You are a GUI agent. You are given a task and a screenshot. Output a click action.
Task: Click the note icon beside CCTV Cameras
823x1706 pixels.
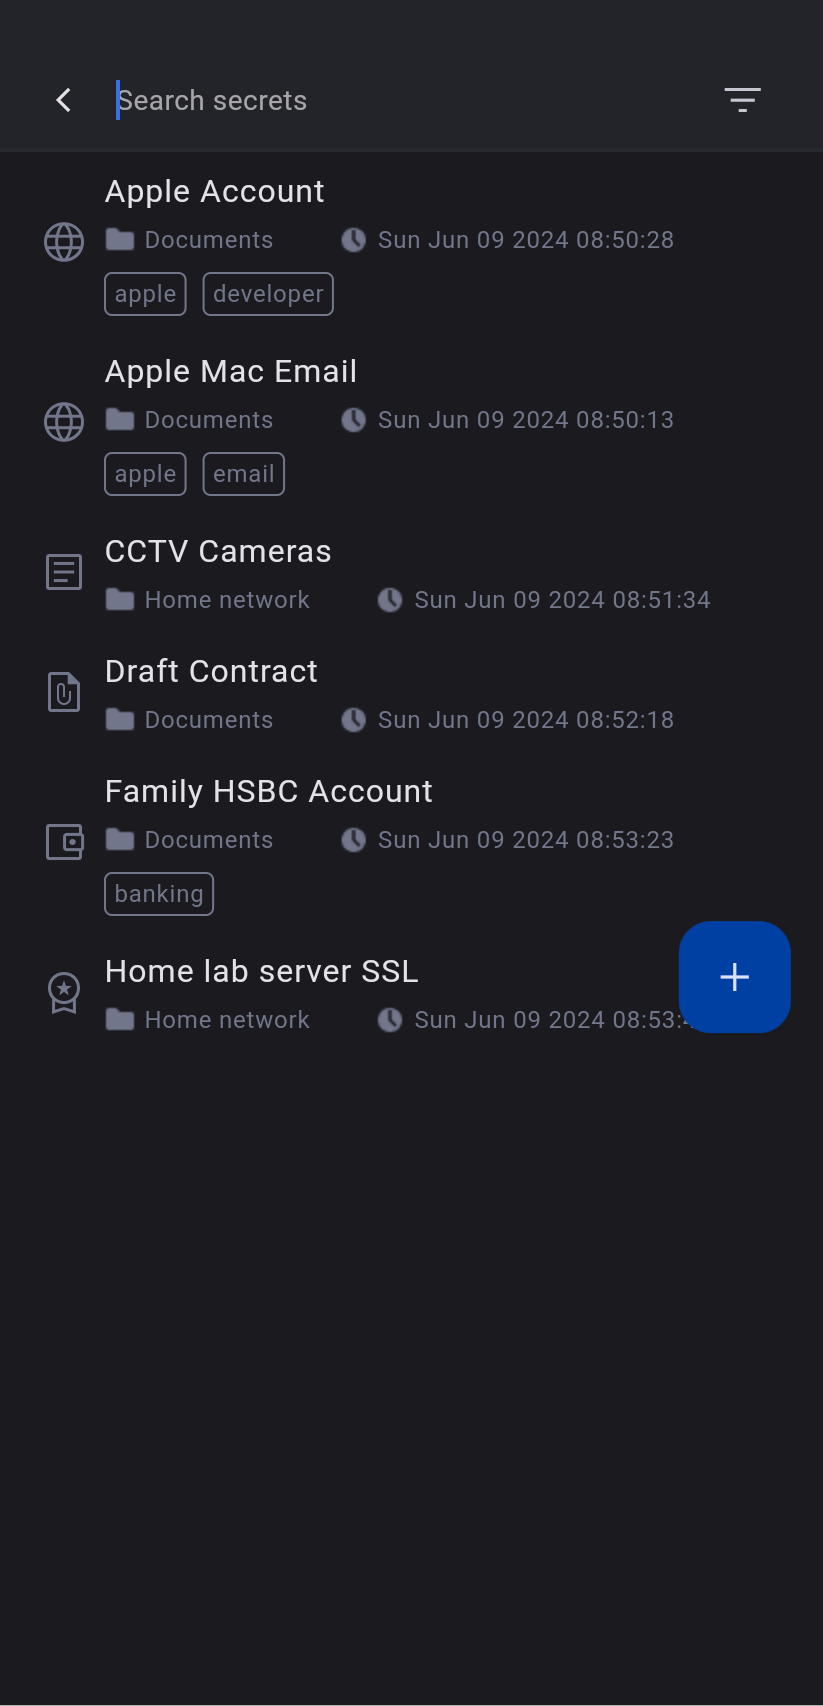[64, 572]
